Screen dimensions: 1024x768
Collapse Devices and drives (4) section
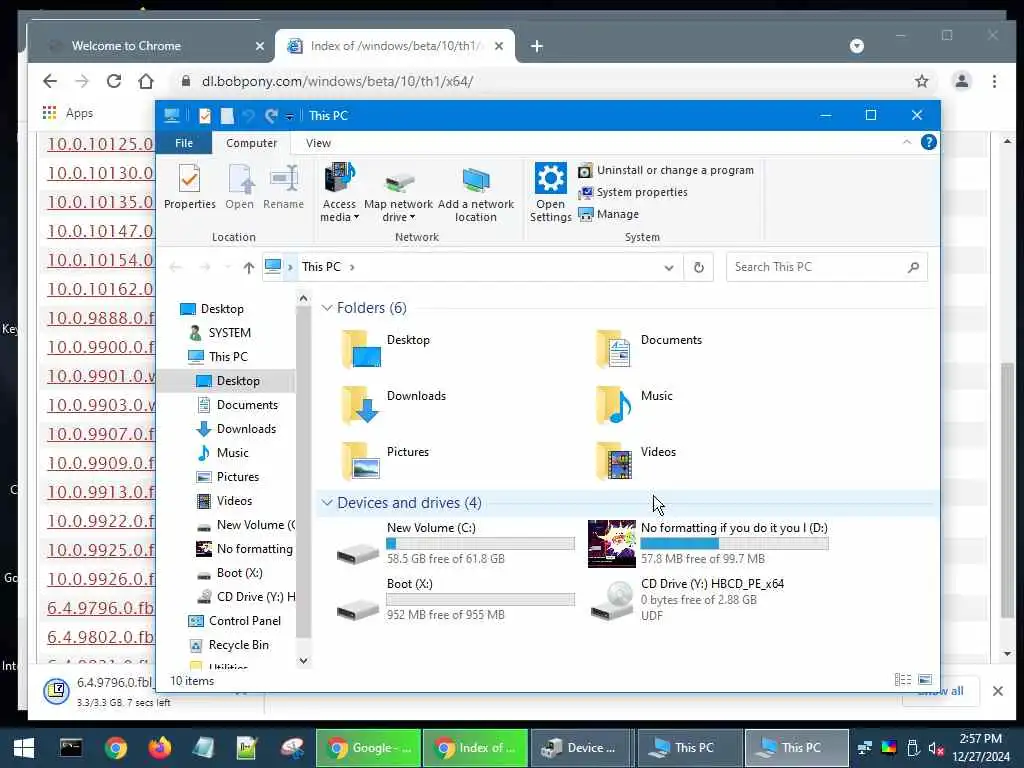pos(327,503)
